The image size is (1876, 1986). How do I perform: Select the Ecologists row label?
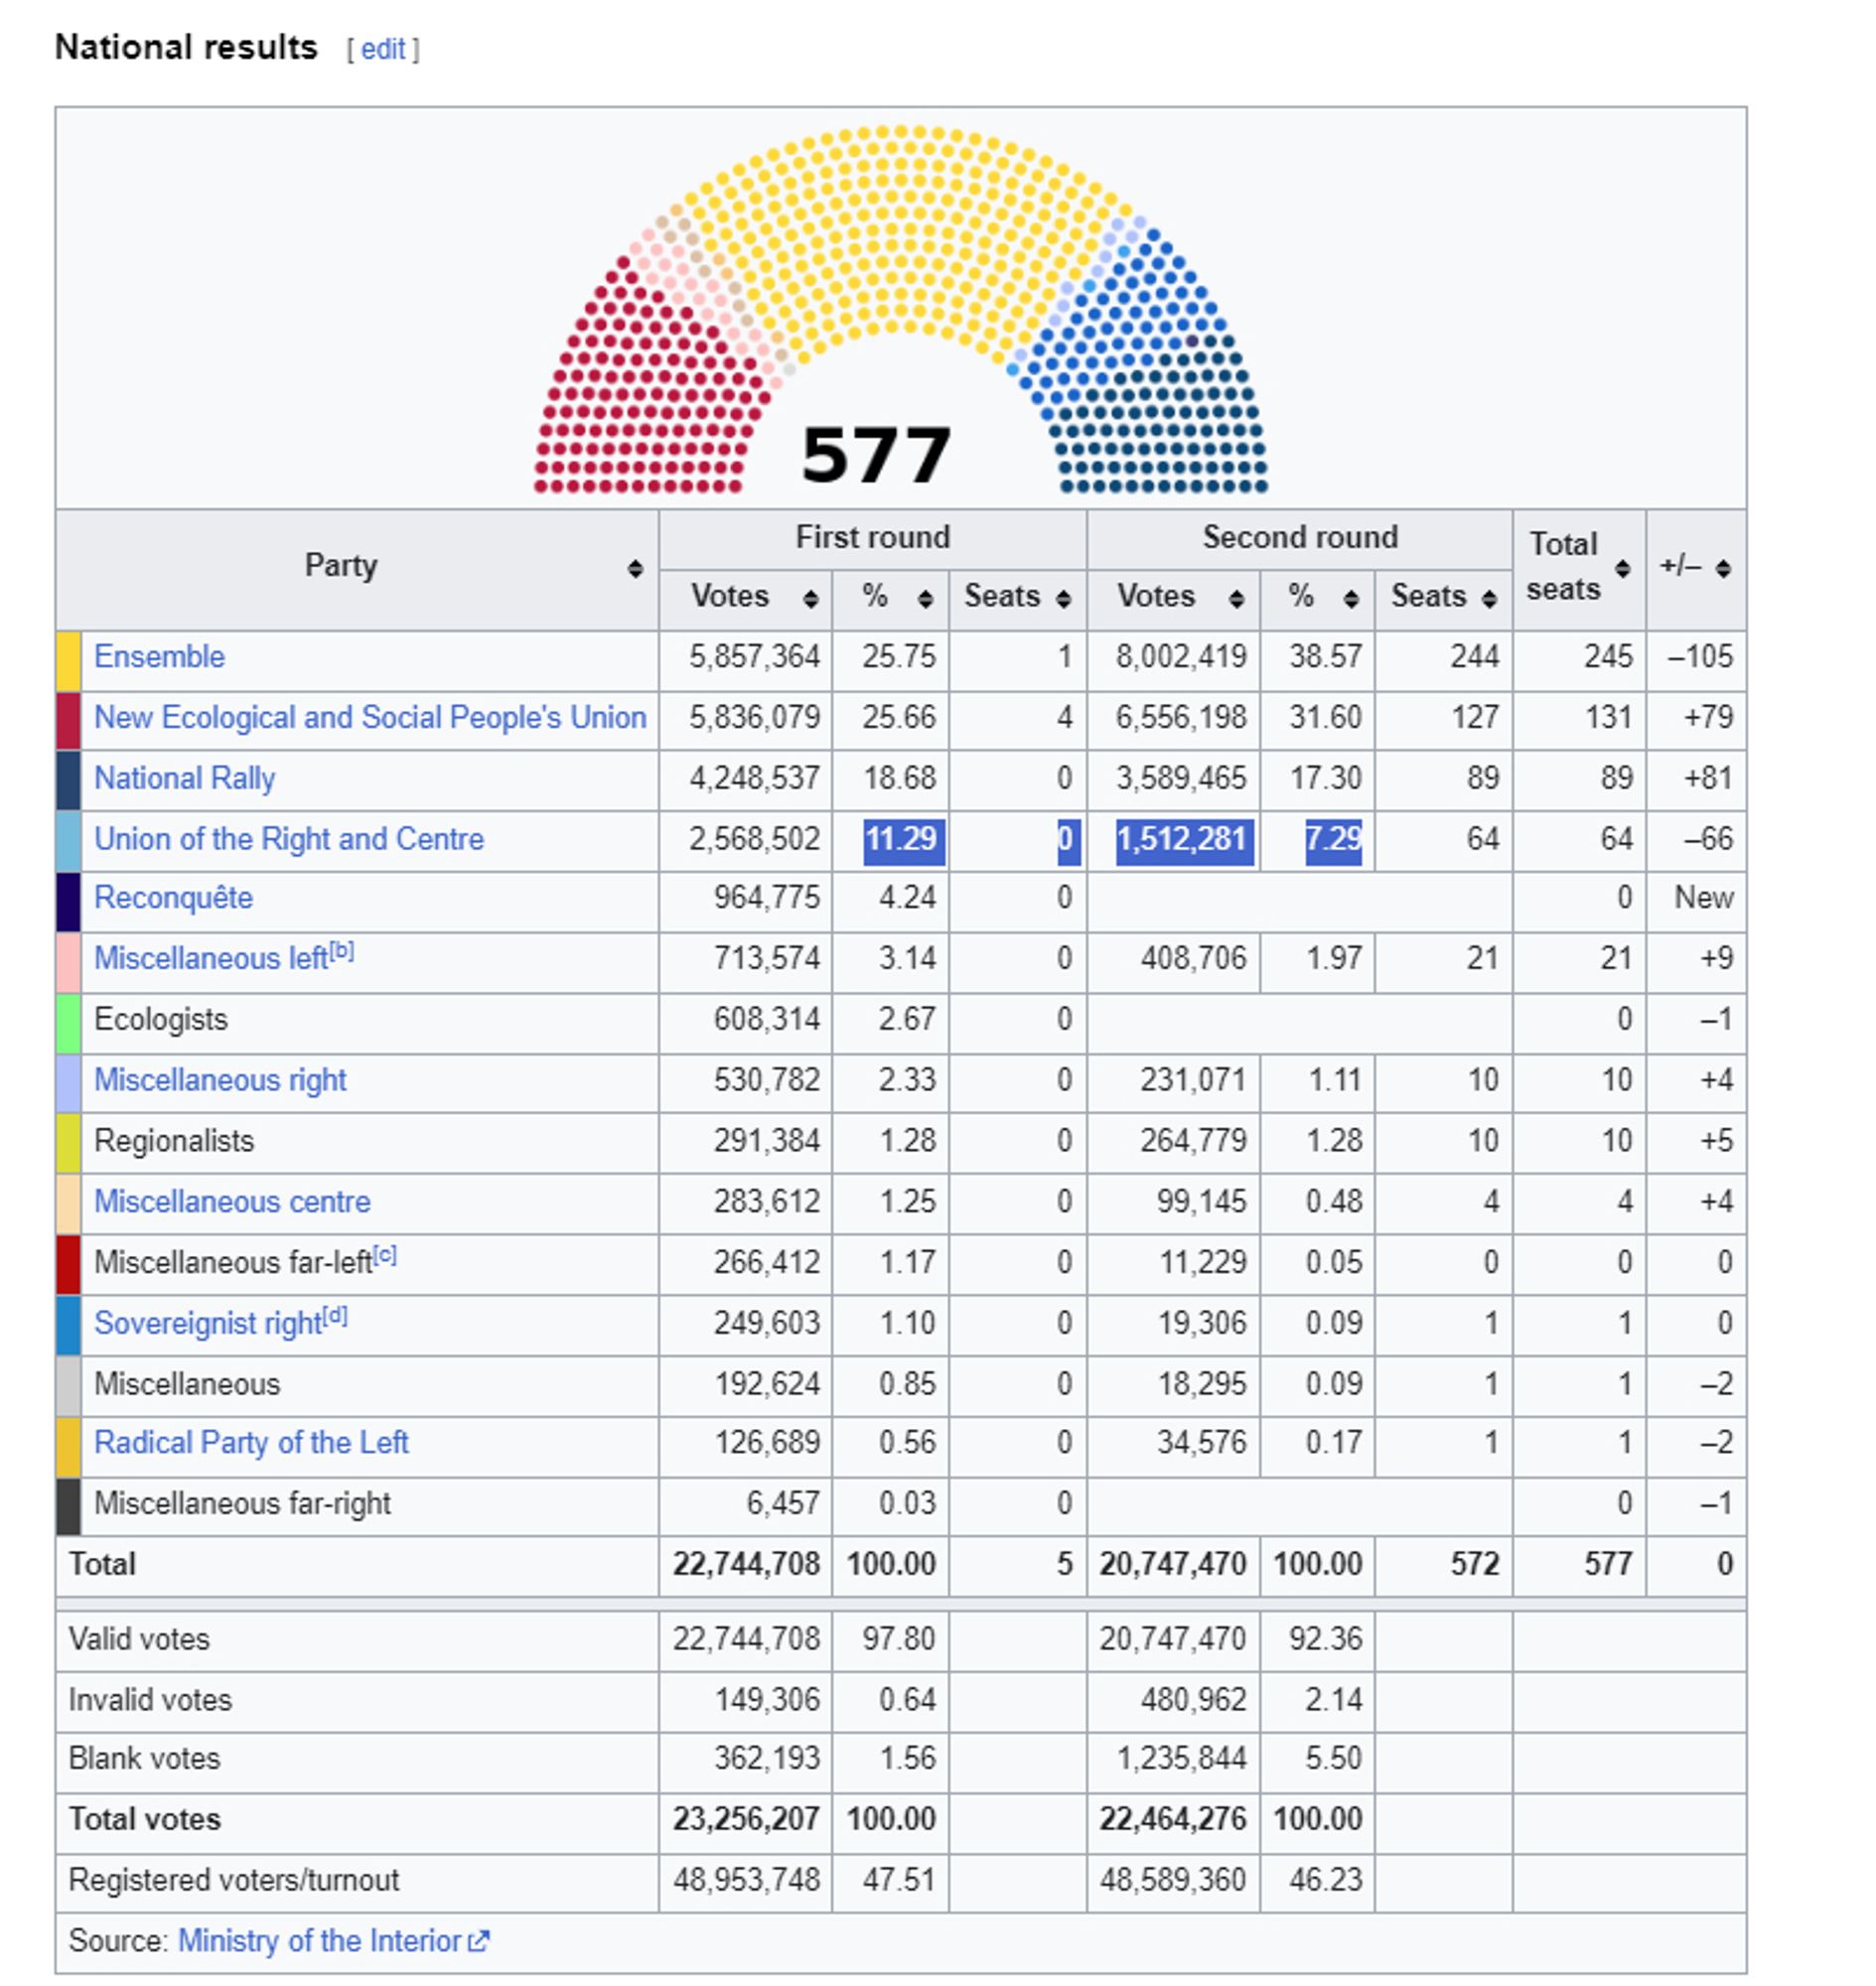(x=161, y=1020)
